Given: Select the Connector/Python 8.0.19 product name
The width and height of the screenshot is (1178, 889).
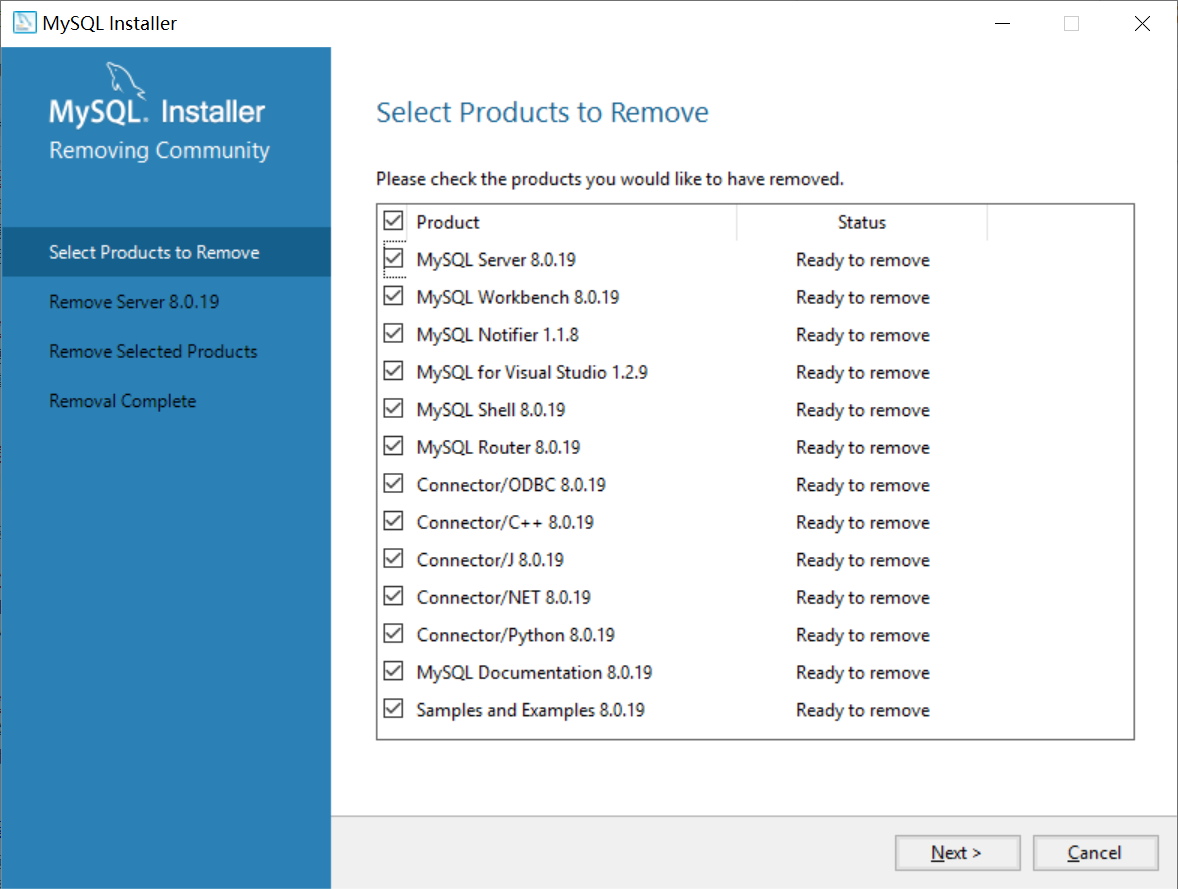Looking at the screenshot, I should pyautogui.click(x=515, y=636).
